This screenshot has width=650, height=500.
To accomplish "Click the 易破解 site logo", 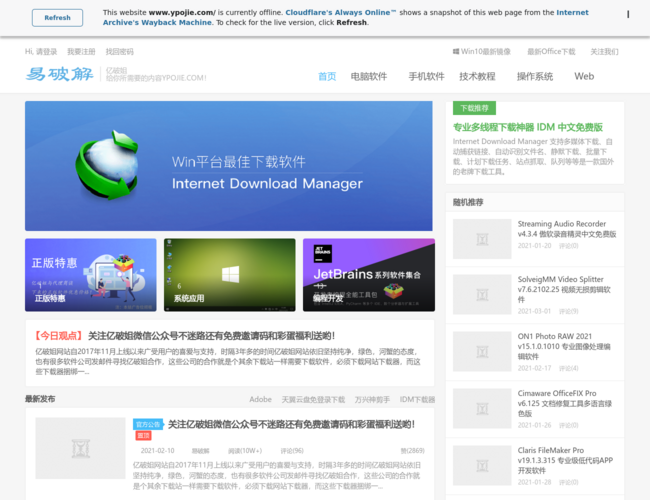I will 62,75.
